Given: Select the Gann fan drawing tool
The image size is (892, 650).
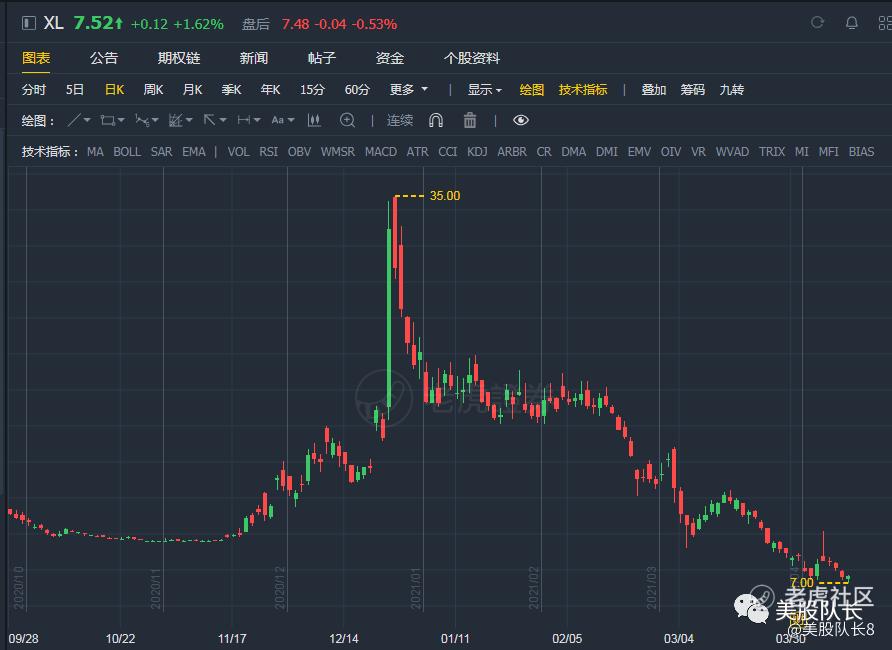Looking at the screenshot, I should [176, 121].
